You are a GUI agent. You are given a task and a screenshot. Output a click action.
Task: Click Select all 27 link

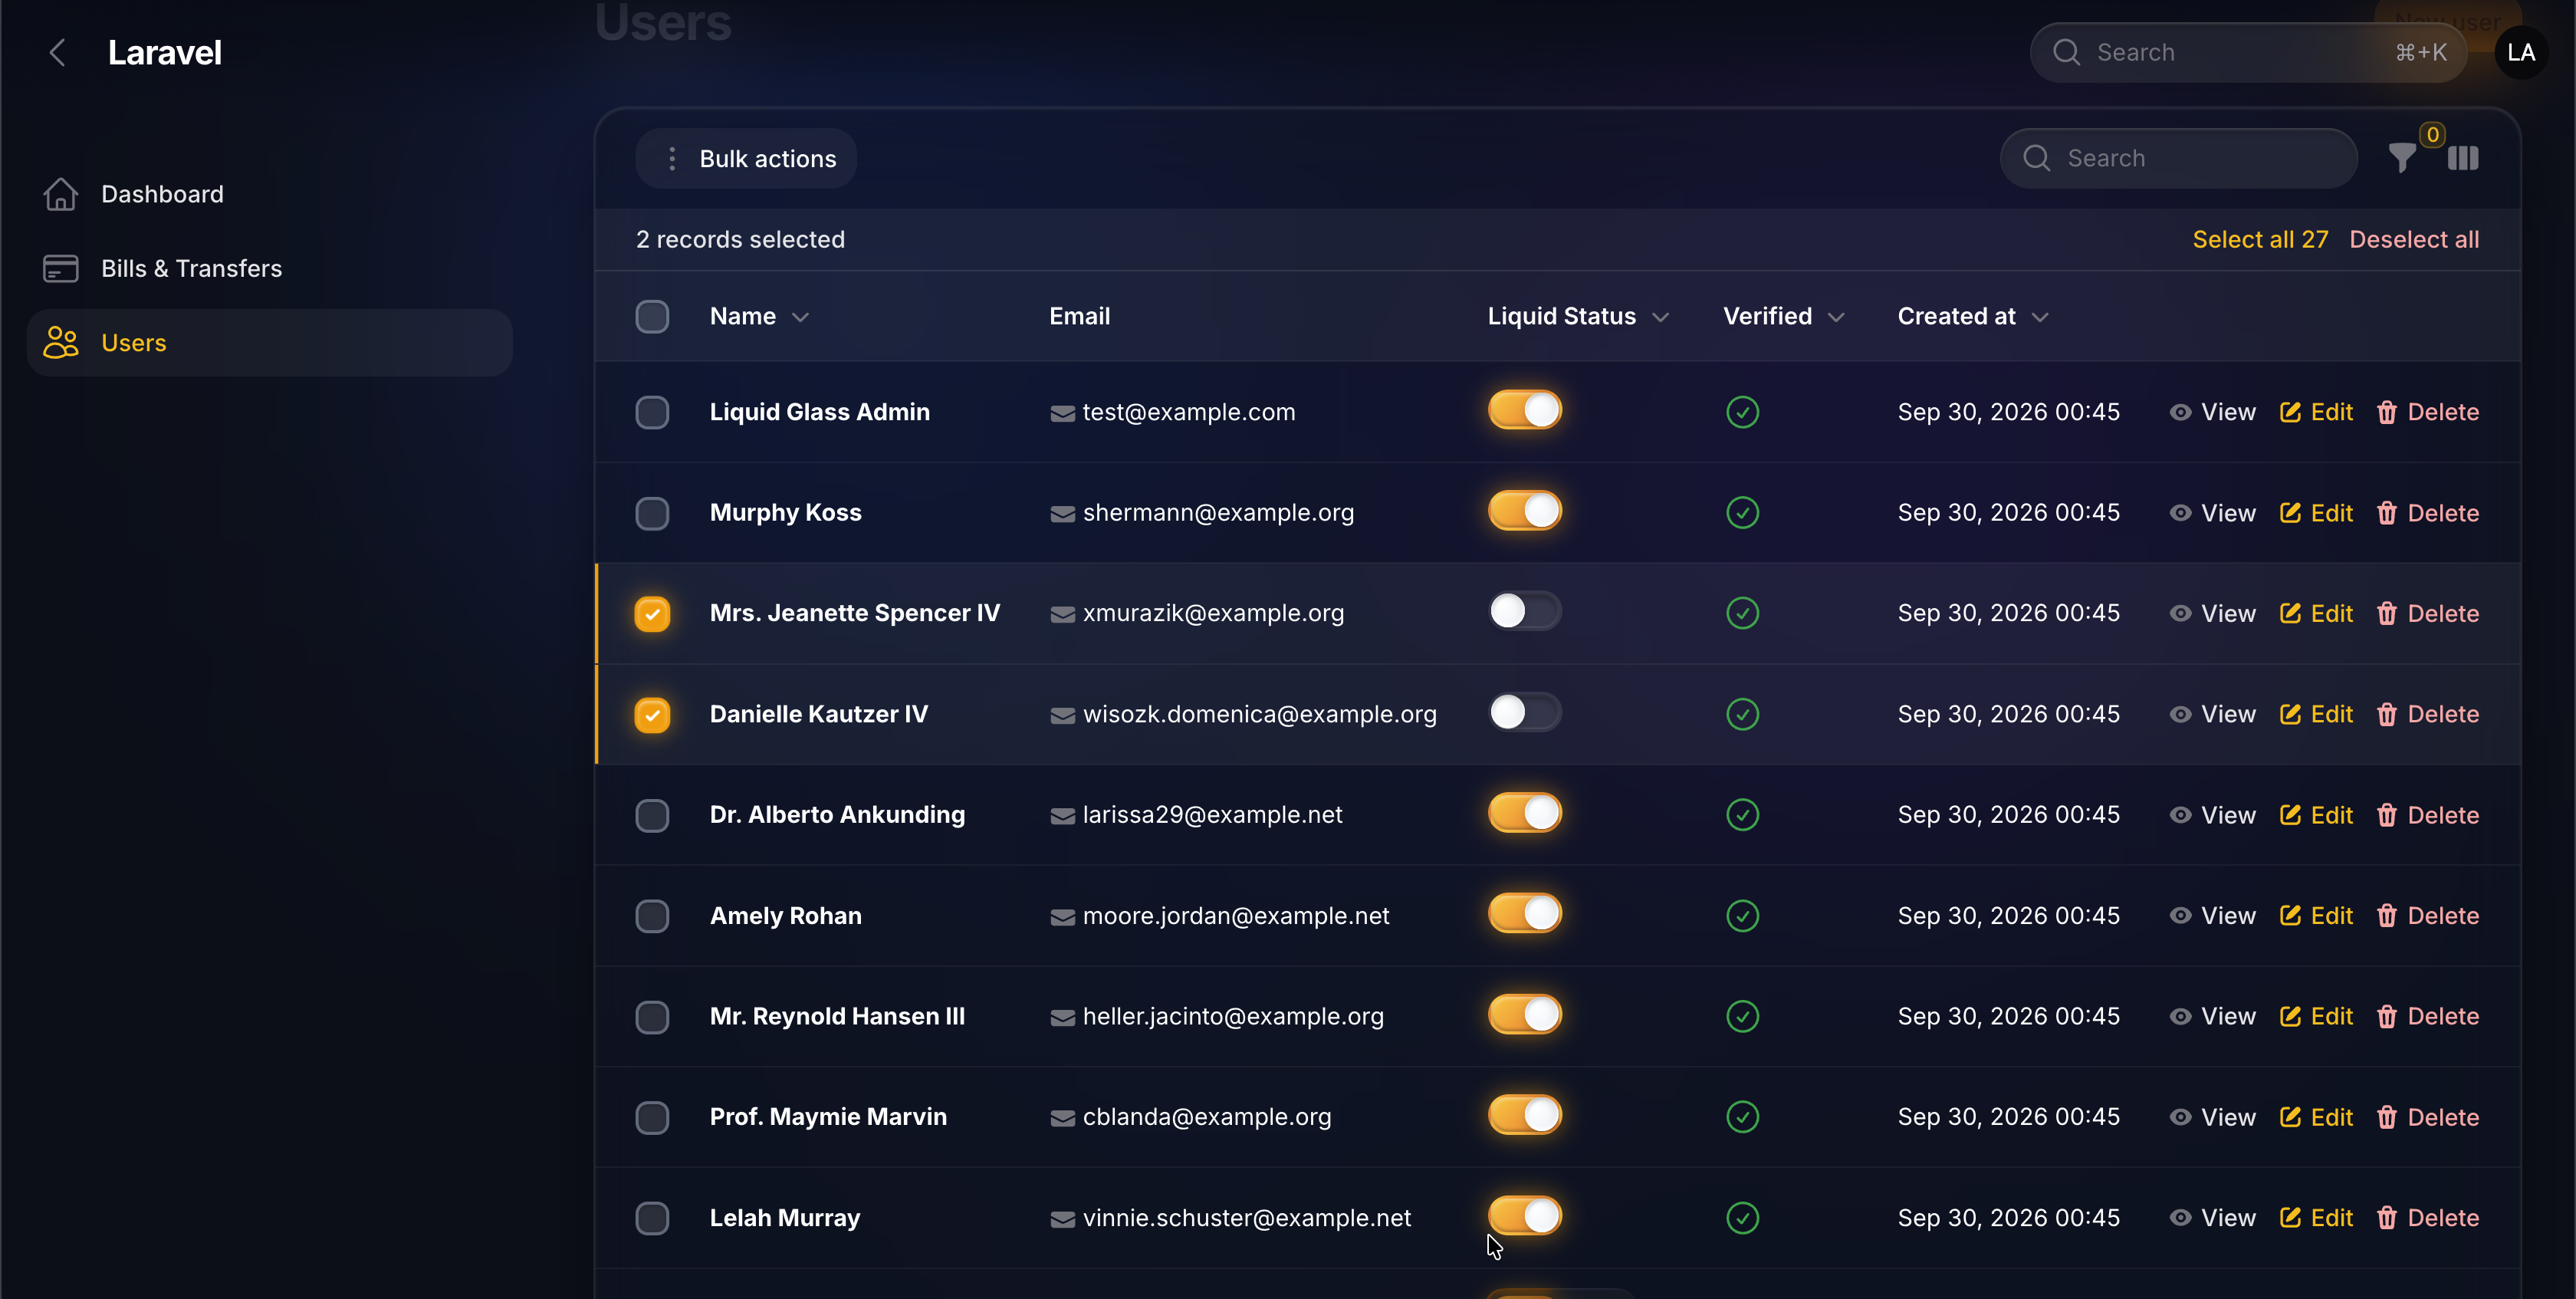pos(2260,240)
